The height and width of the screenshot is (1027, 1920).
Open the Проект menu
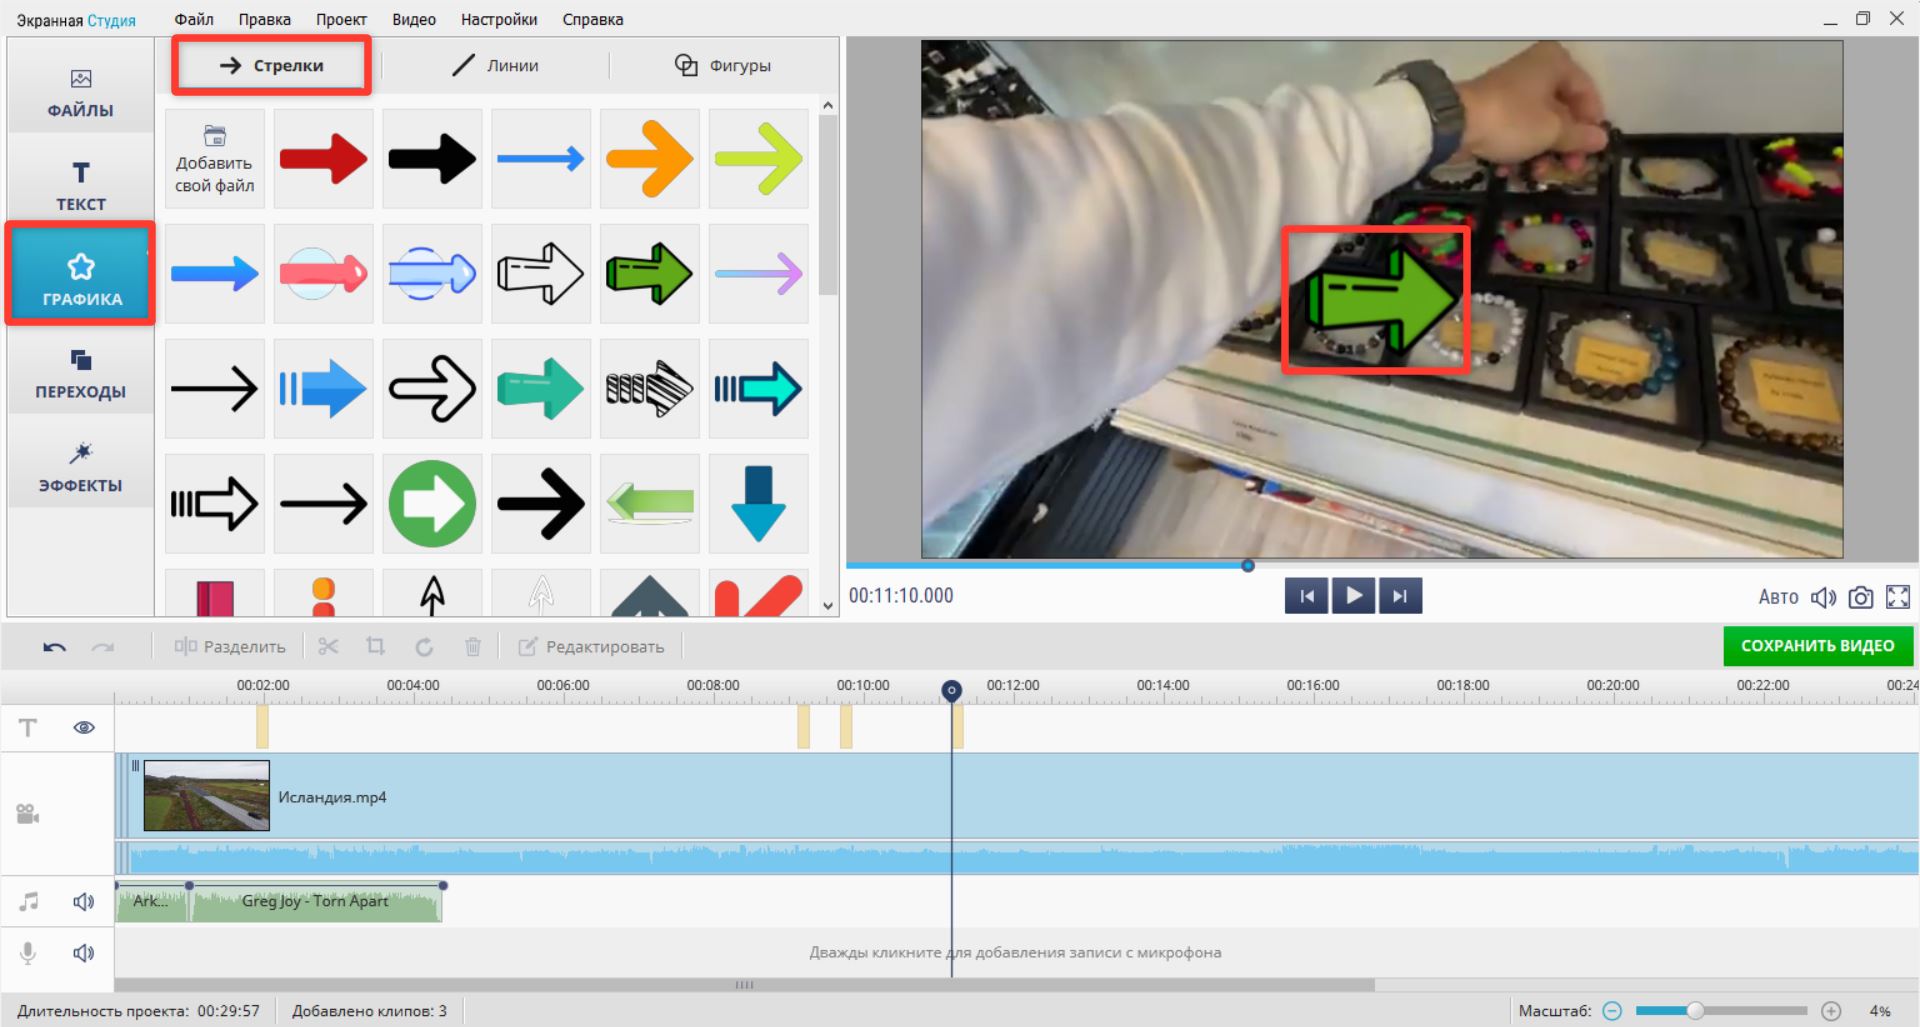341,19
